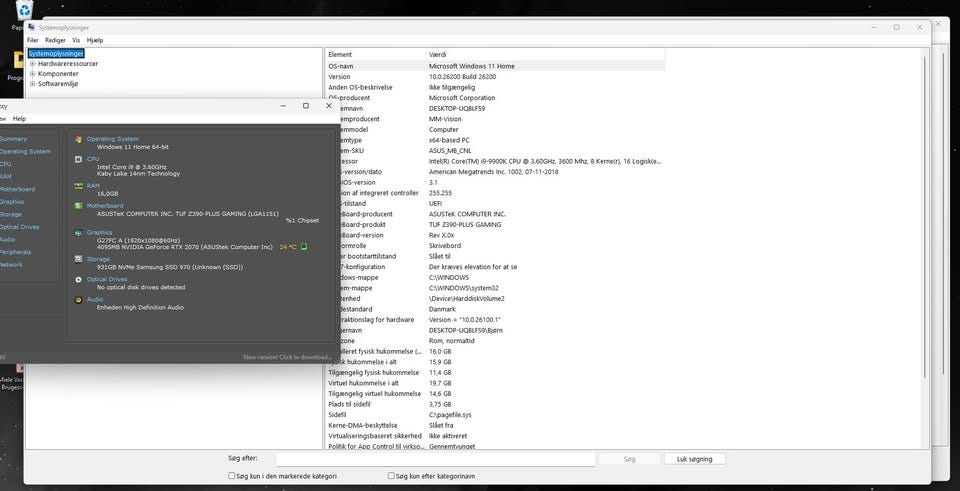Open the Hjælp menu
Screen dimensions: 960x491
(95, 40)
